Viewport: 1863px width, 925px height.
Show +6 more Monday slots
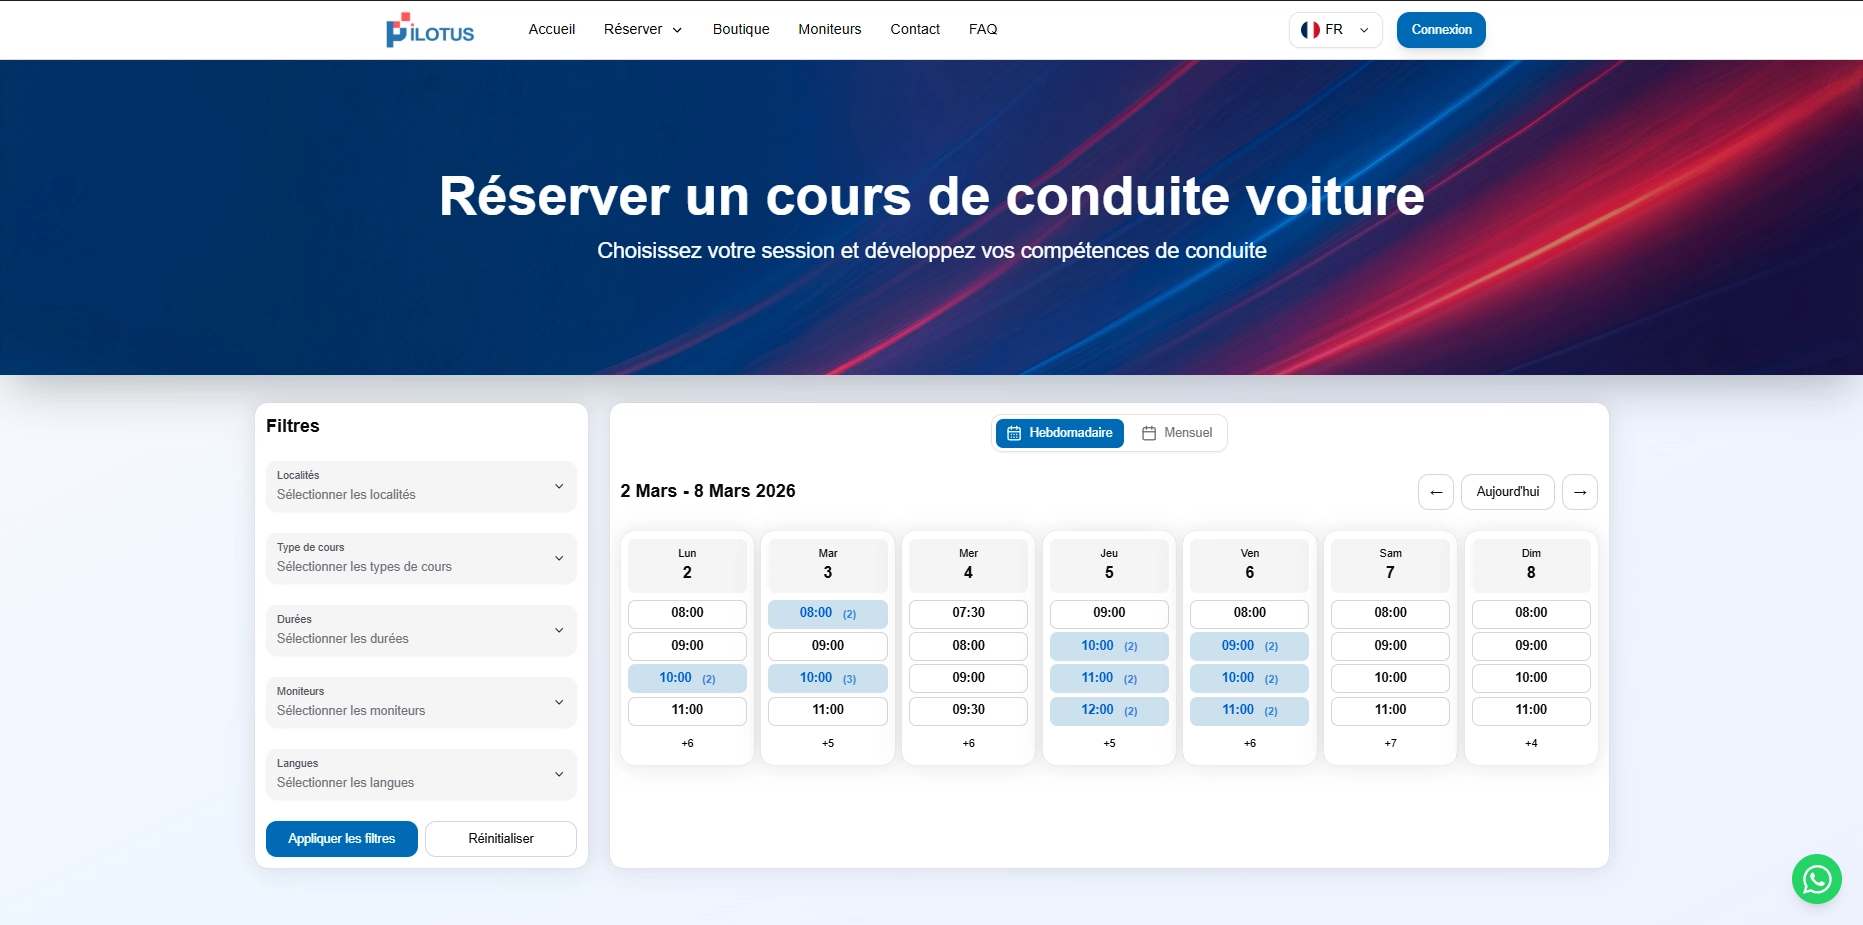687,743
